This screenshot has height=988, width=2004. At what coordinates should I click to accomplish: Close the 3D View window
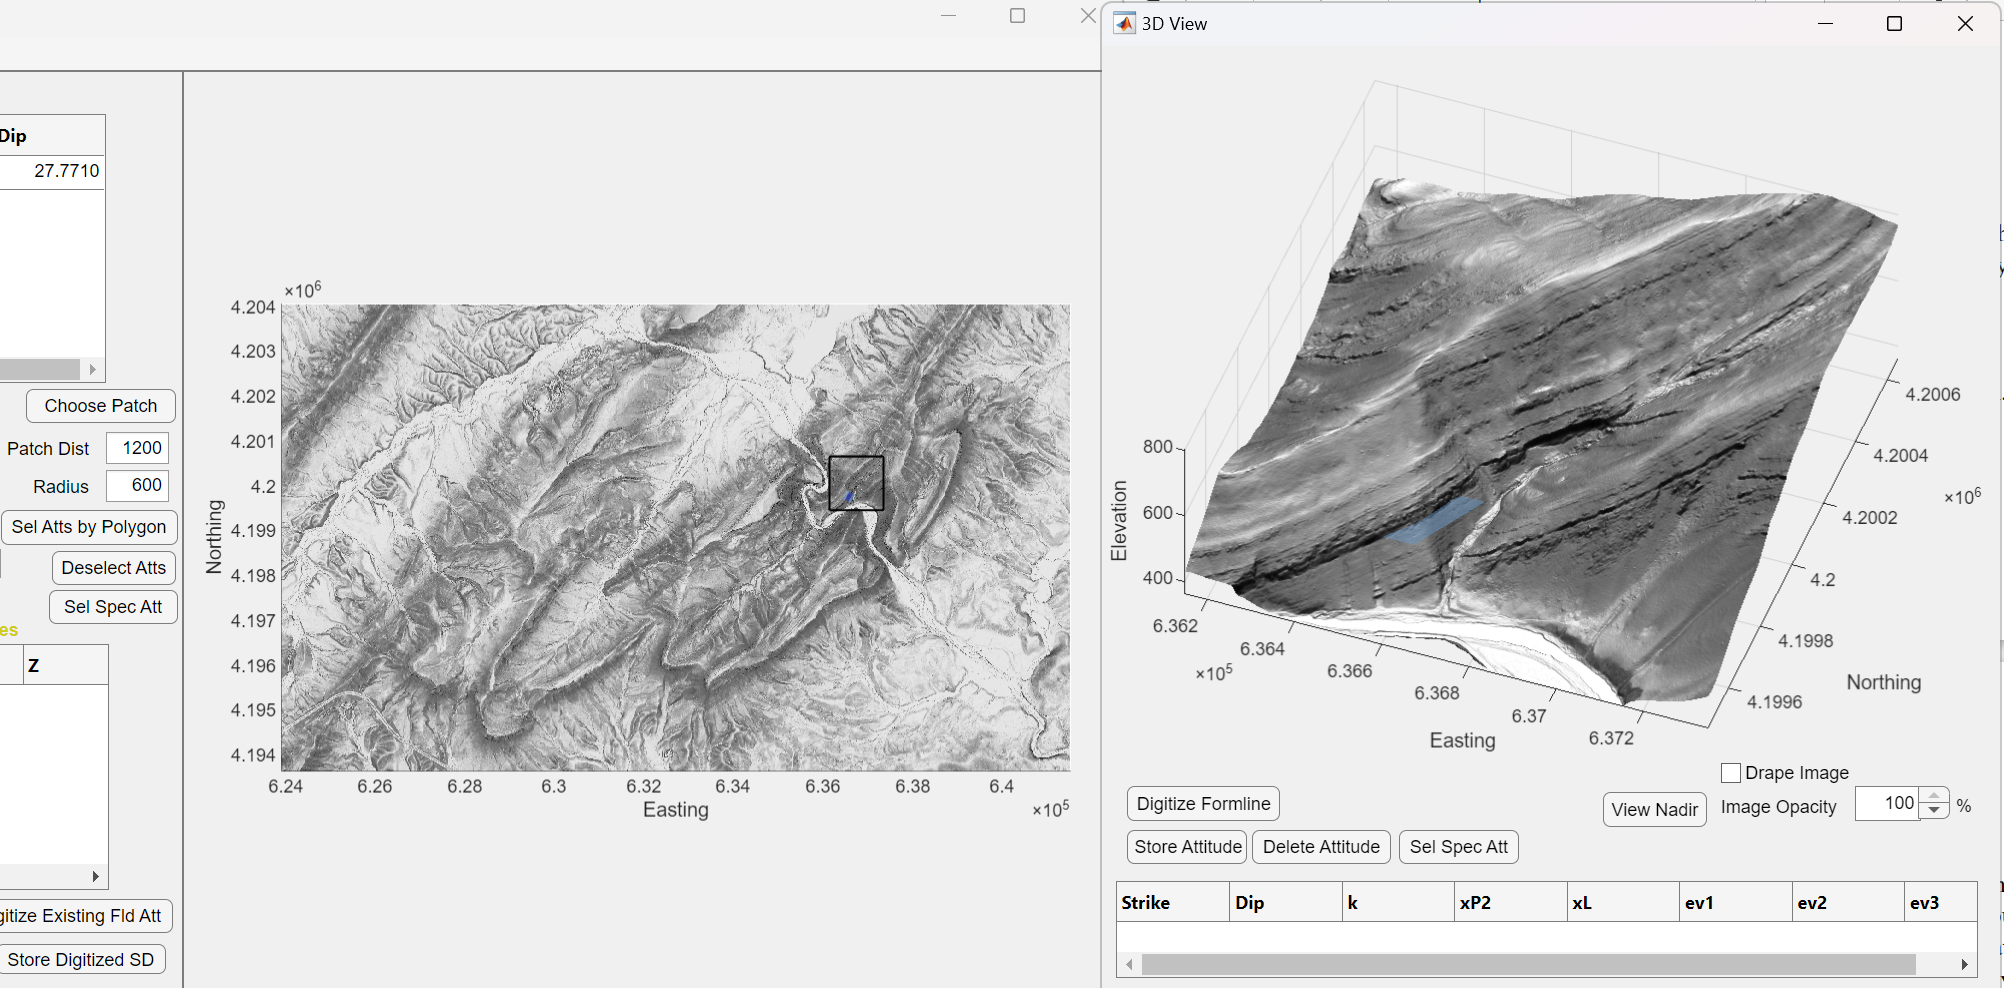tap(1965, 24)
